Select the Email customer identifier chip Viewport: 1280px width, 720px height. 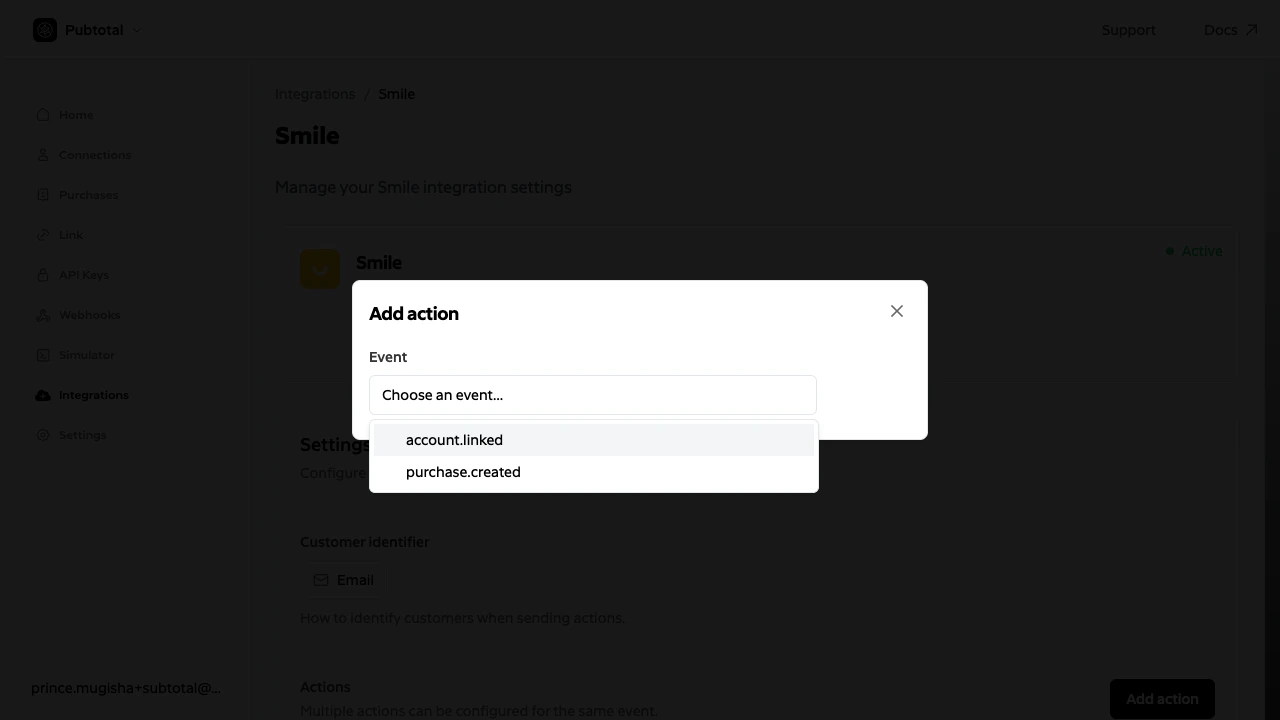pyautogui.click(x=343, y=580)
